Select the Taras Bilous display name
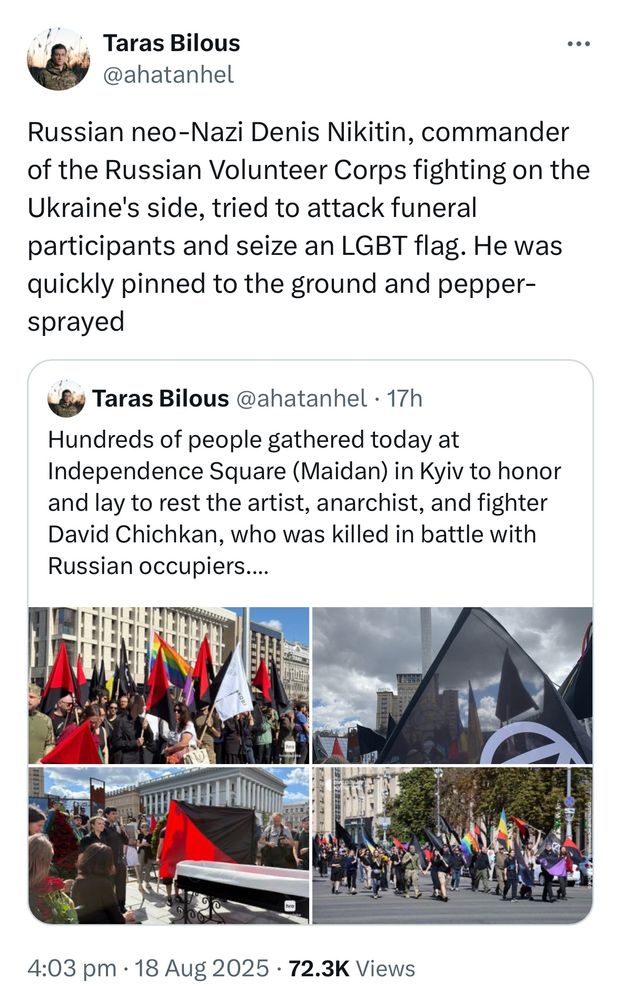The image size is (621, 1000). (x=171, y=42)
